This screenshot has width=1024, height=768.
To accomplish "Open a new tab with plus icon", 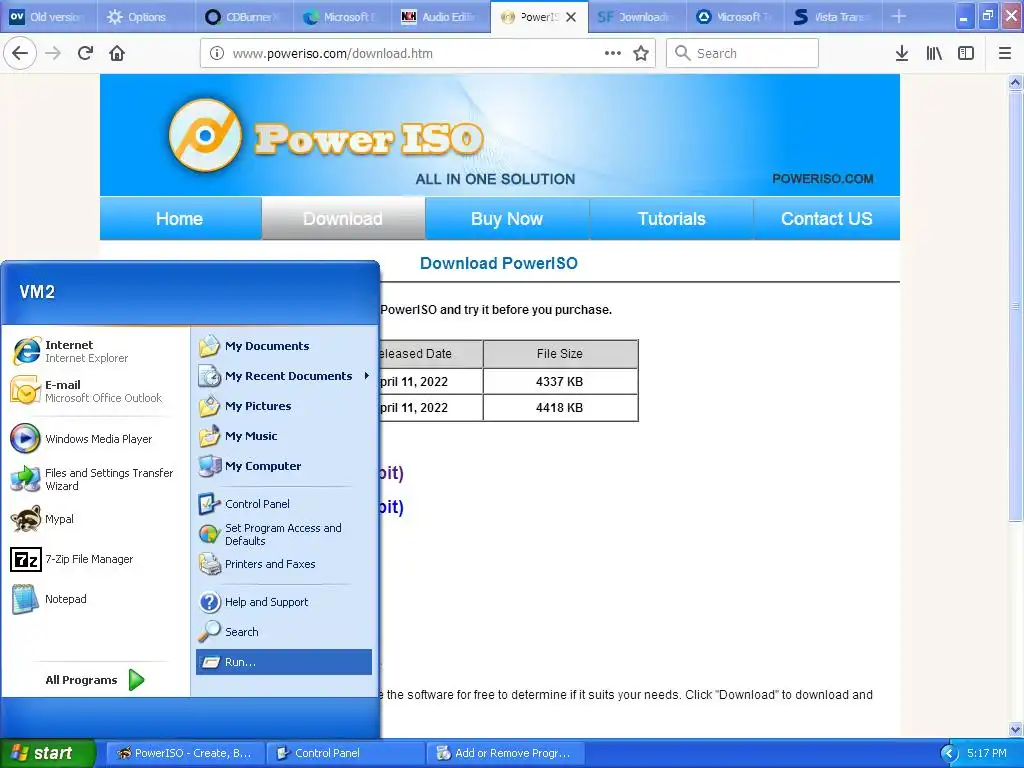I will point(899,16).
